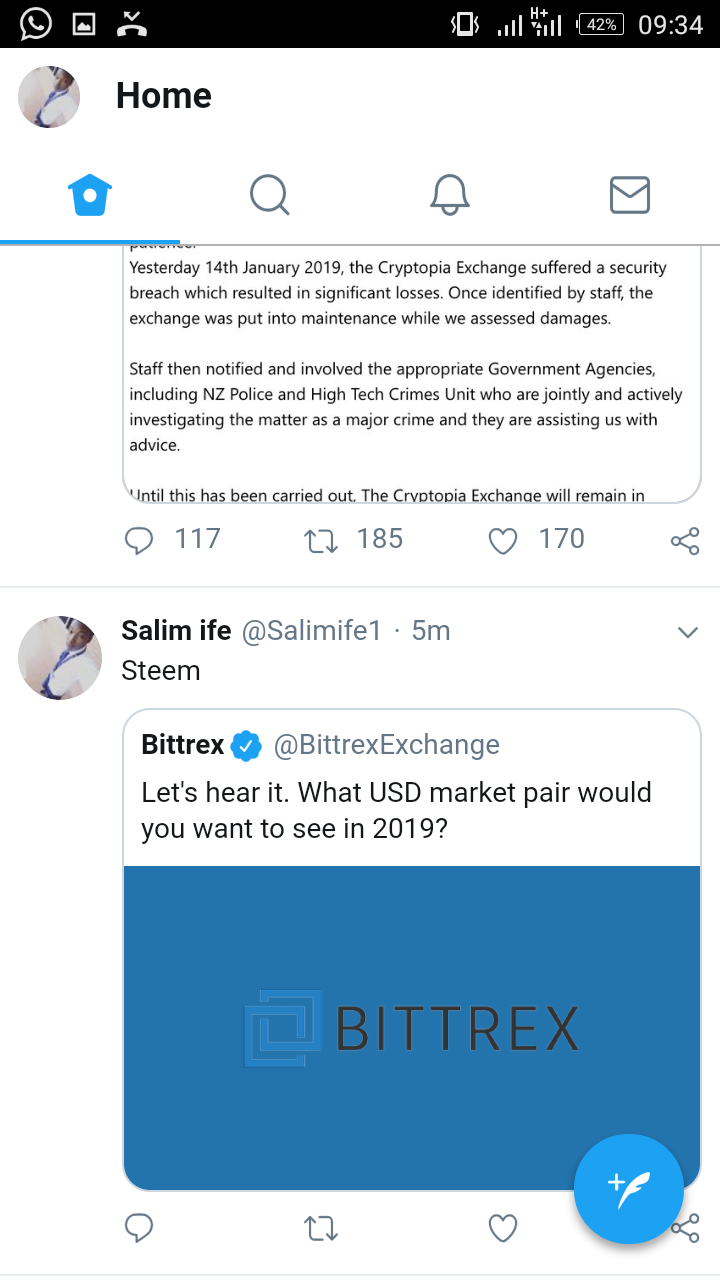The height and width of the screenshot is (1280, 720).
Task: Open the profile picture in the Home header
Action: (x=49, y=97)
